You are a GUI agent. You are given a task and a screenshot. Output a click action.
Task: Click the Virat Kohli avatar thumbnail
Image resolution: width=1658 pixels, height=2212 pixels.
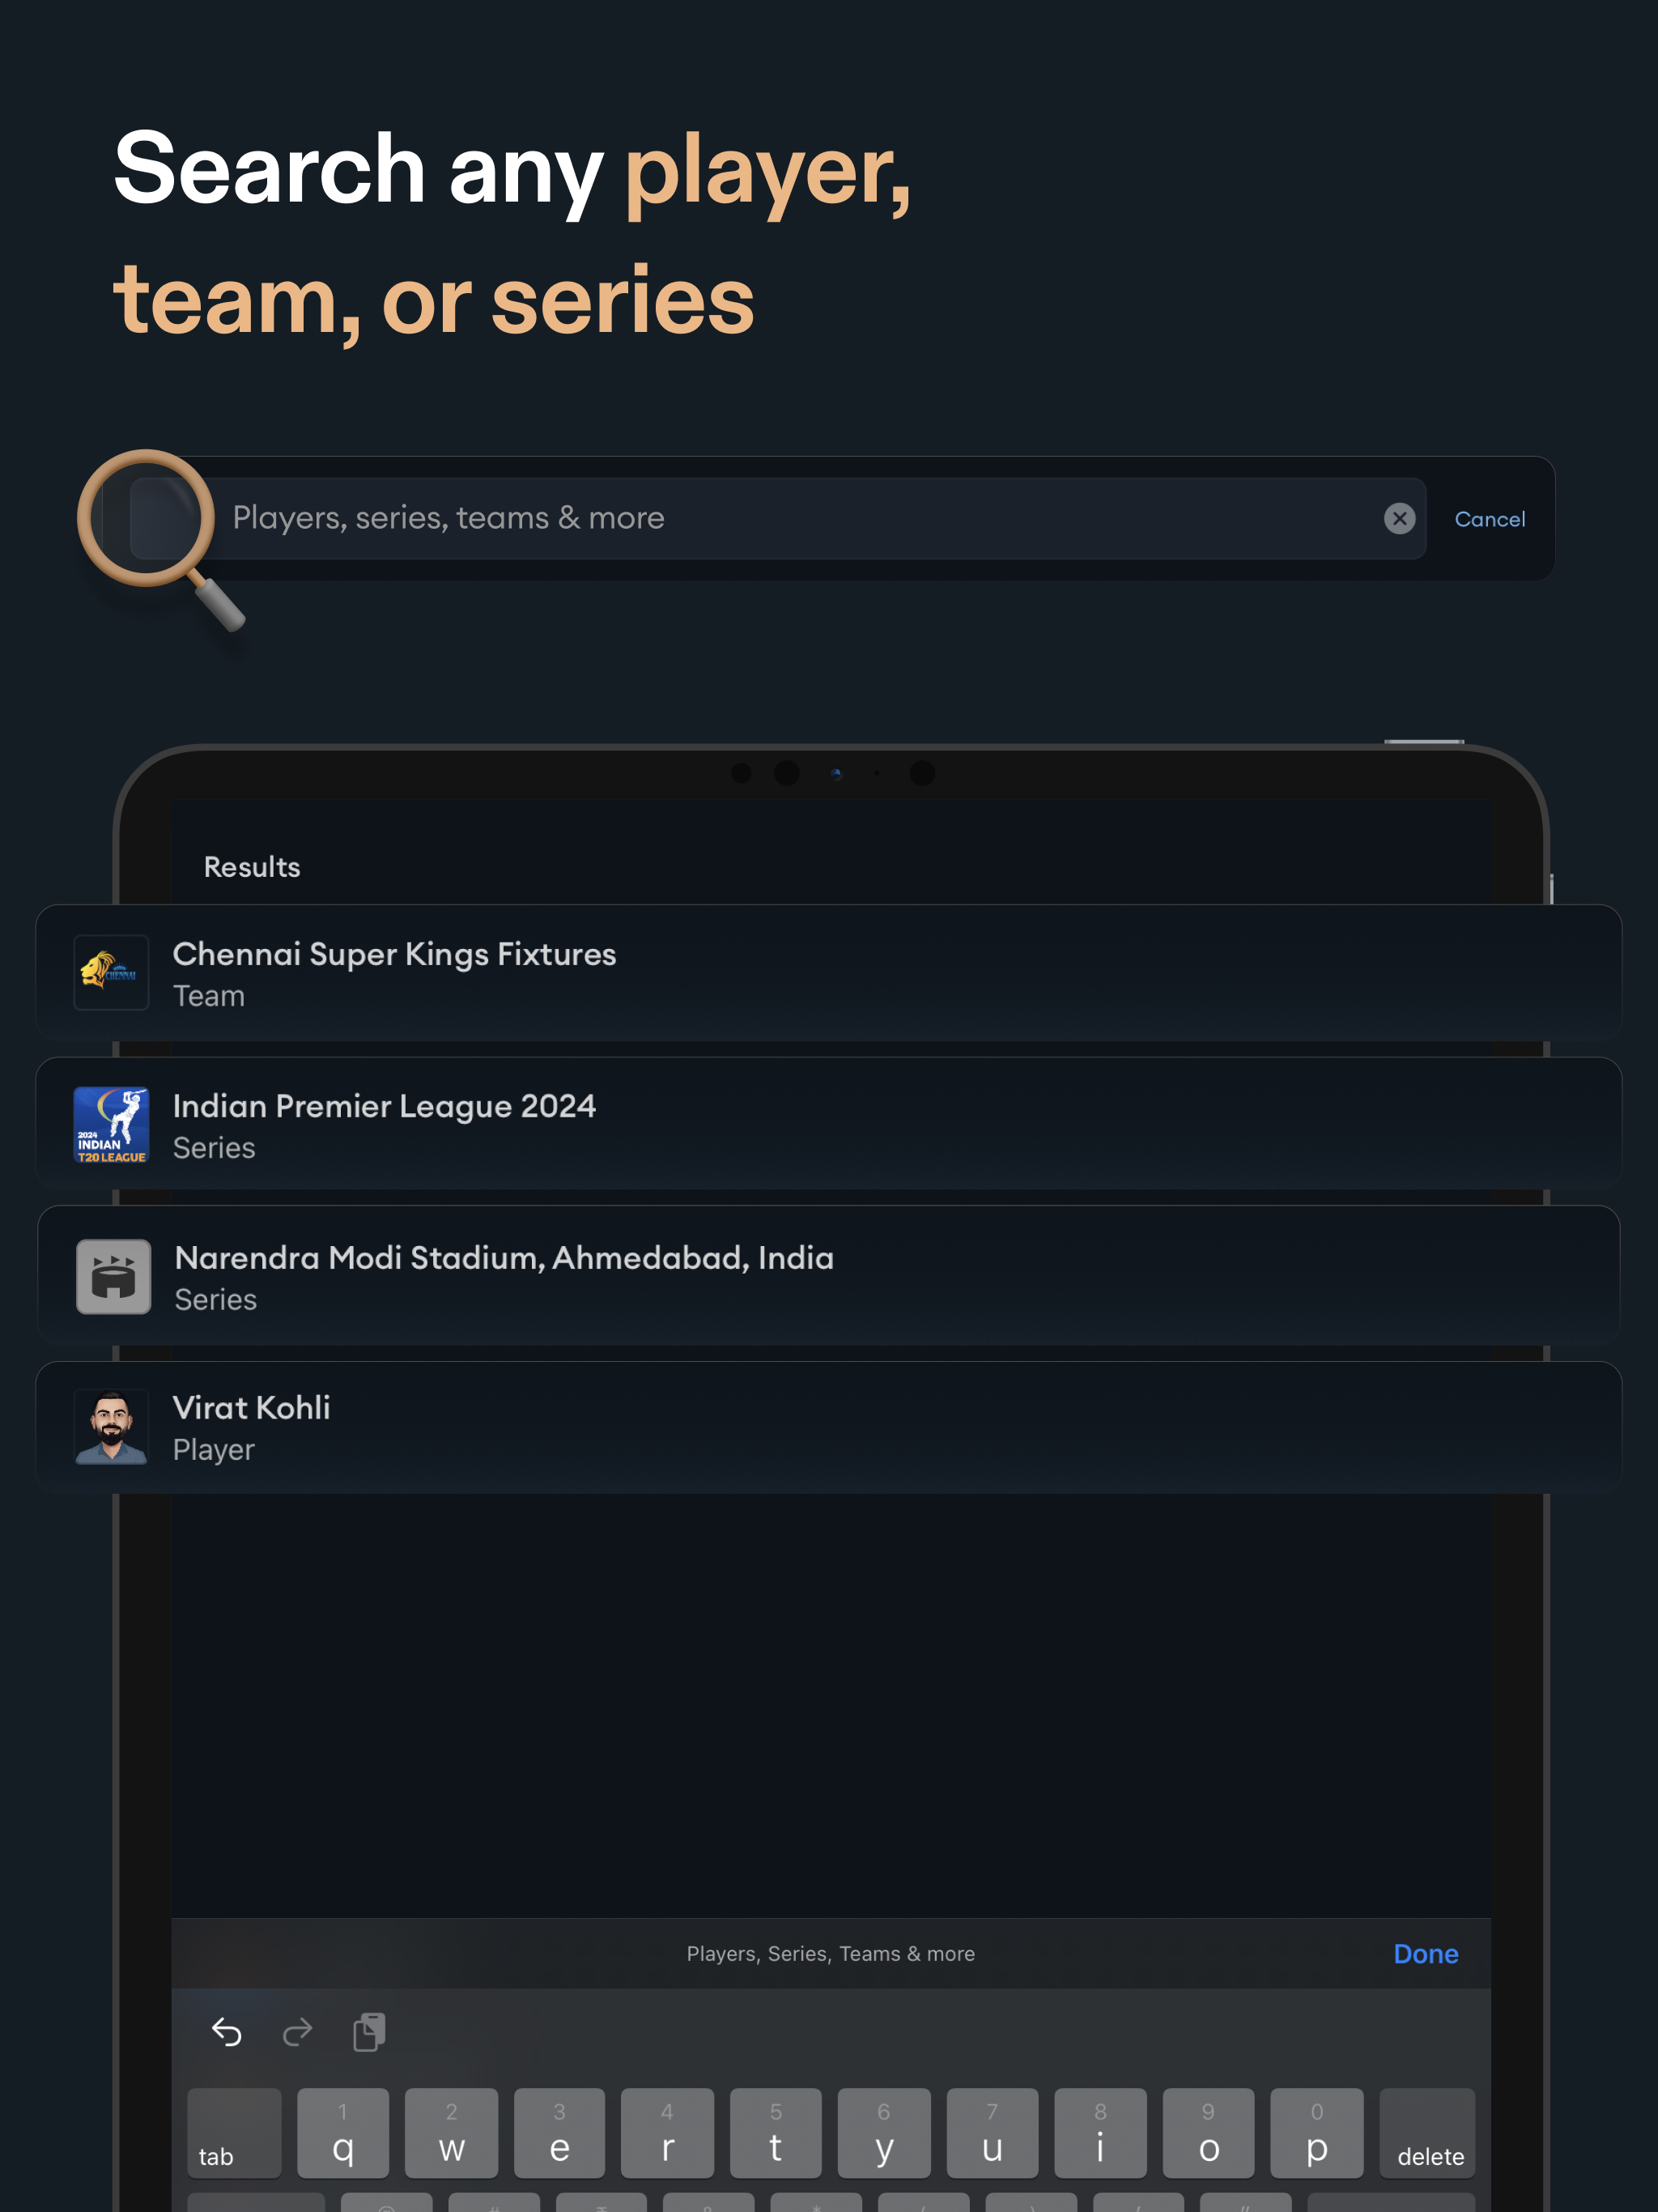click(111, 1427)
